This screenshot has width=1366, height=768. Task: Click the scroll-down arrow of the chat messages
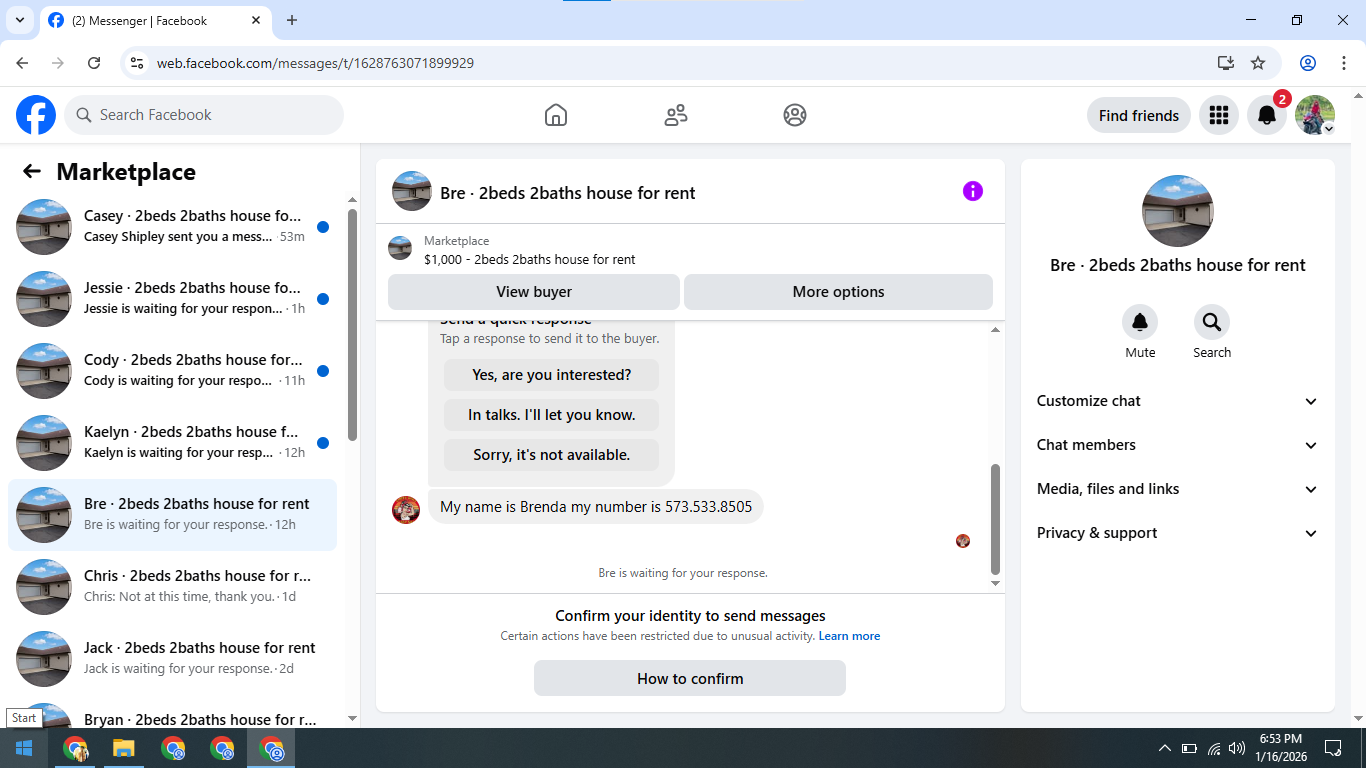(x=995, y=583)
